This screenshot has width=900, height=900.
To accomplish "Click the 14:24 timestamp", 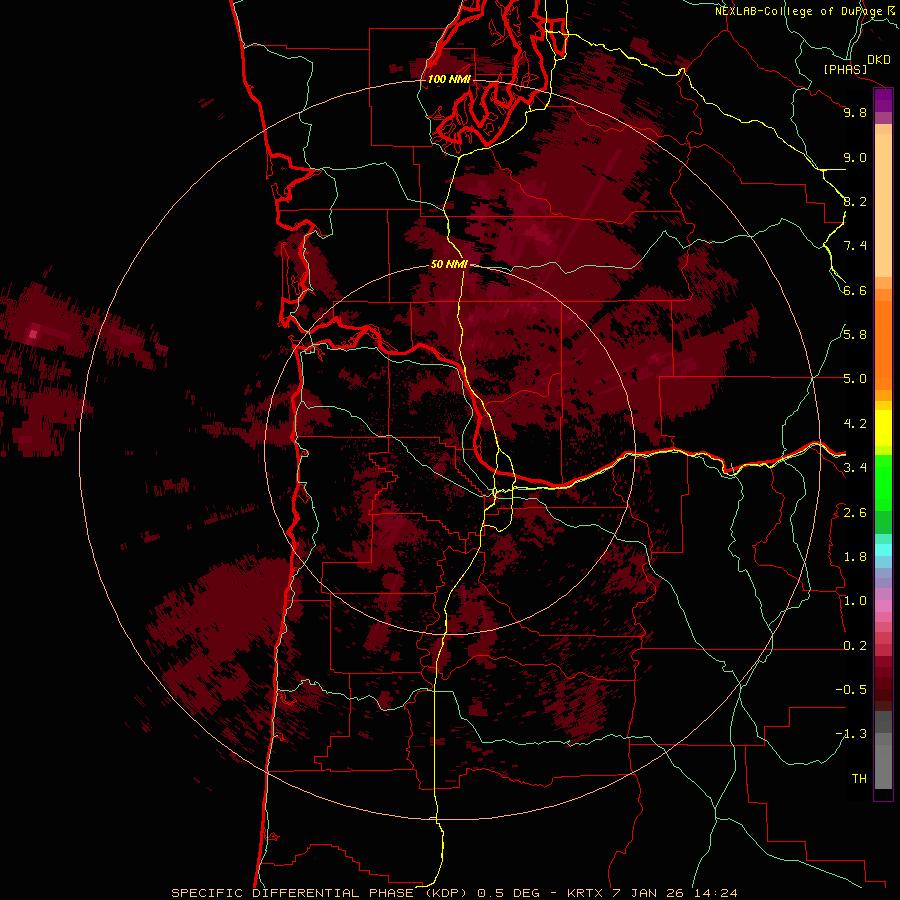I will click(x=715, y=893).
